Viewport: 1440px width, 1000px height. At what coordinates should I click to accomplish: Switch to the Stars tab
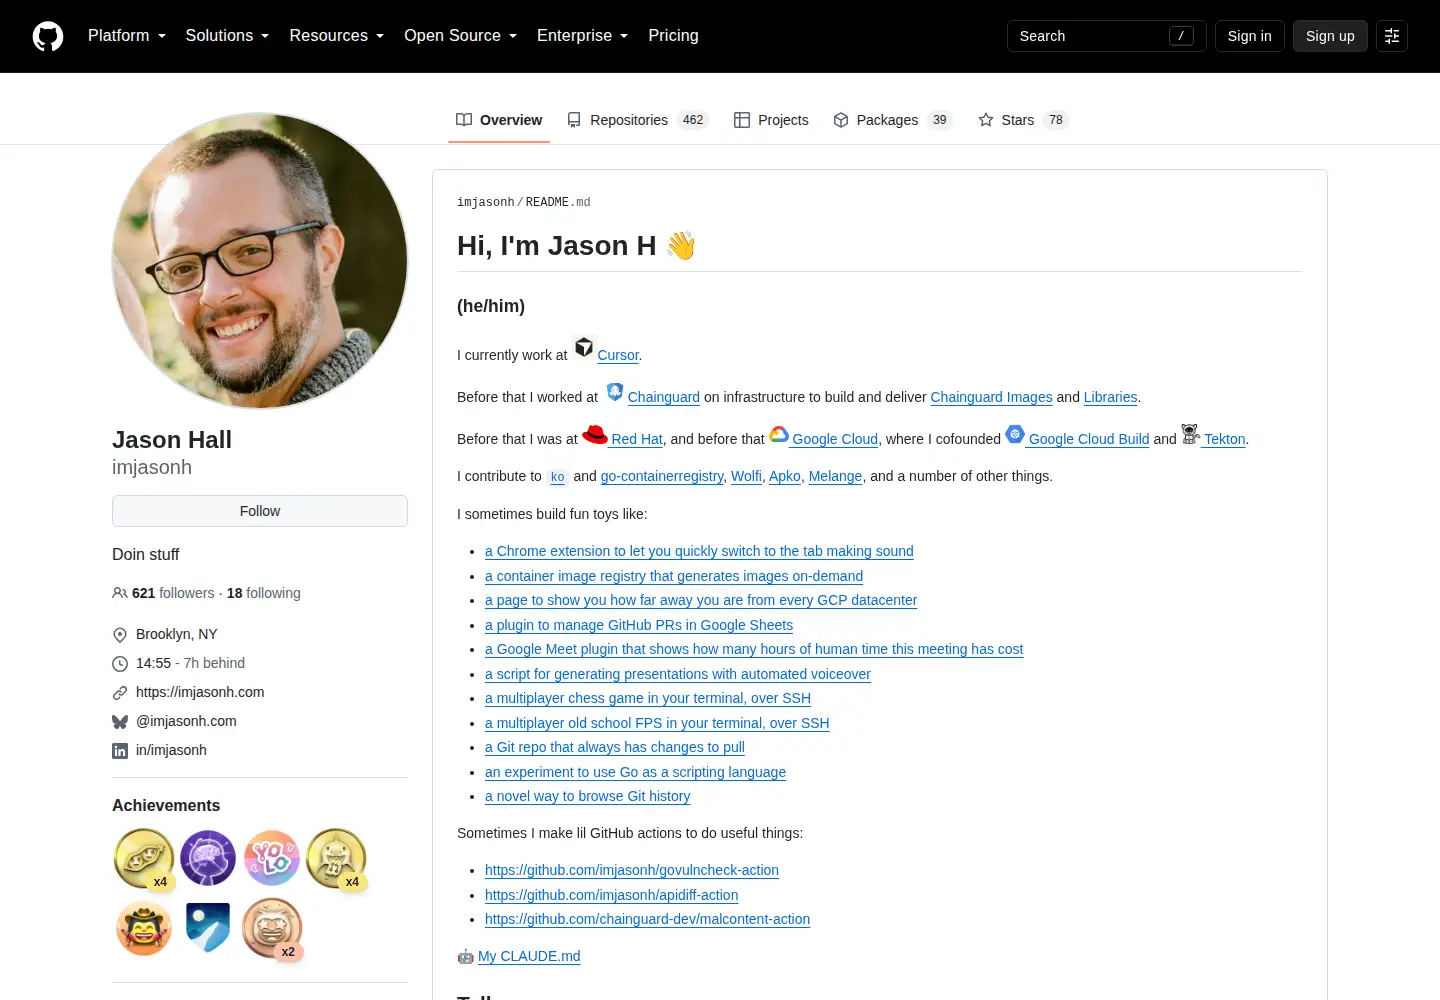click(x=1024, y=120)
